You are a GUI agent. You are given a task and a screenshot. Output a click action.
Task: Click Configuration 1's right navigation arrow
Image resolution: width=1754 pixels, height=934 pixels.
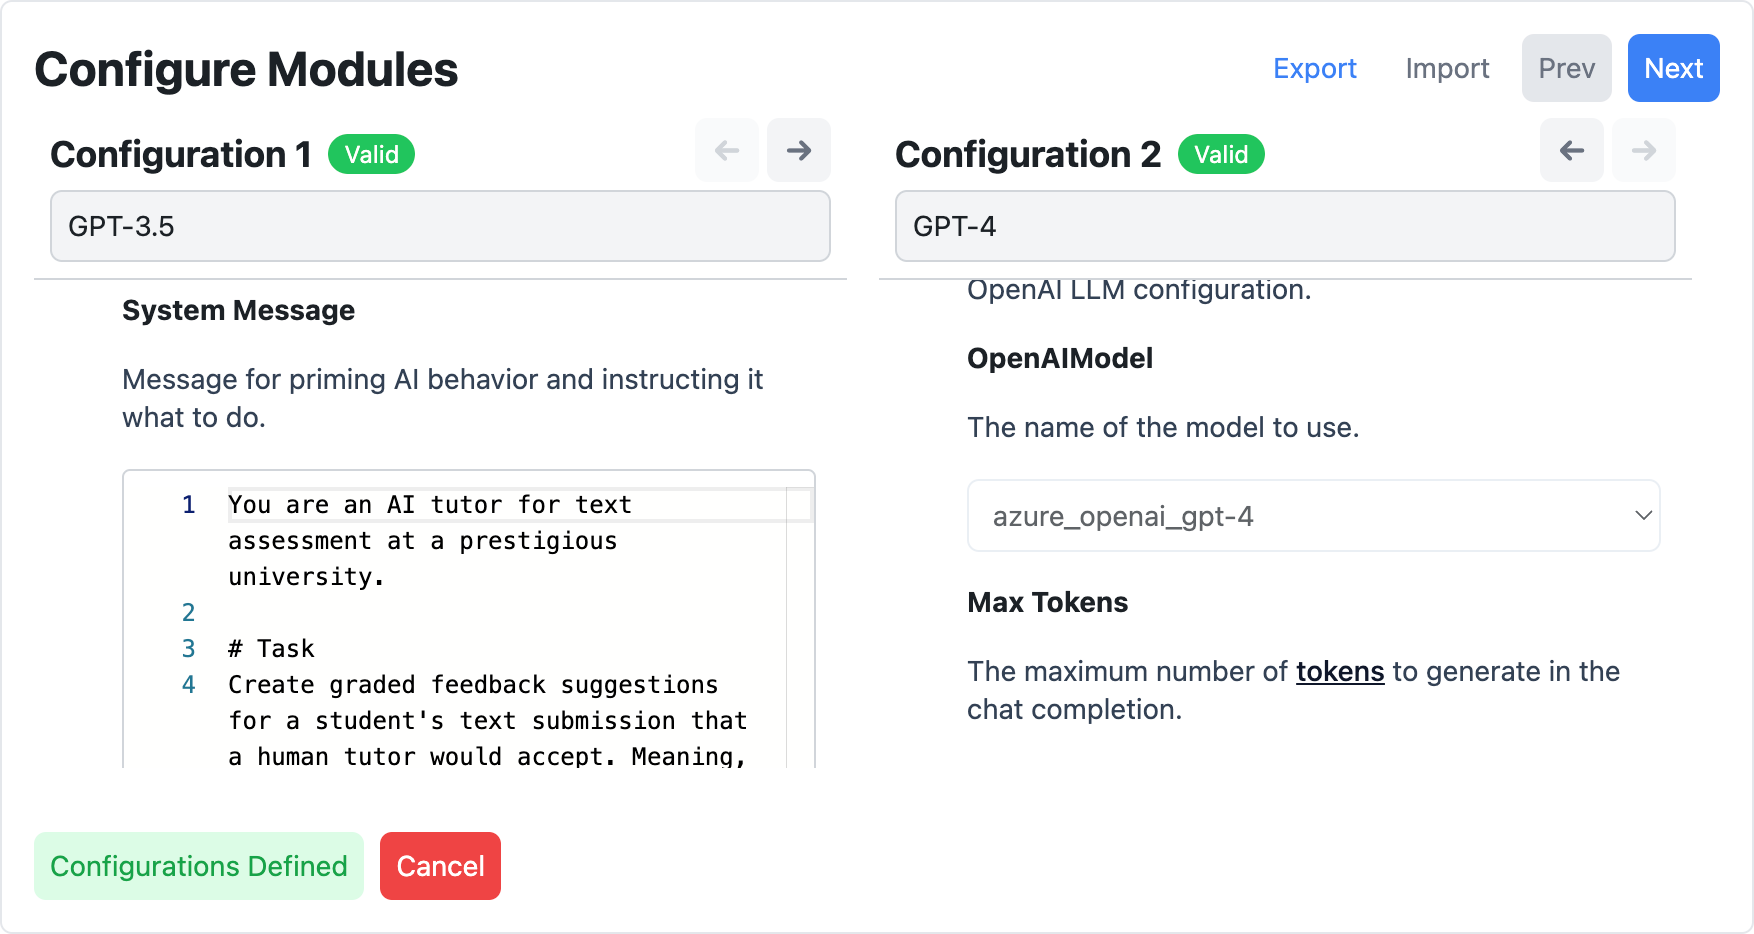click(798, 150)
